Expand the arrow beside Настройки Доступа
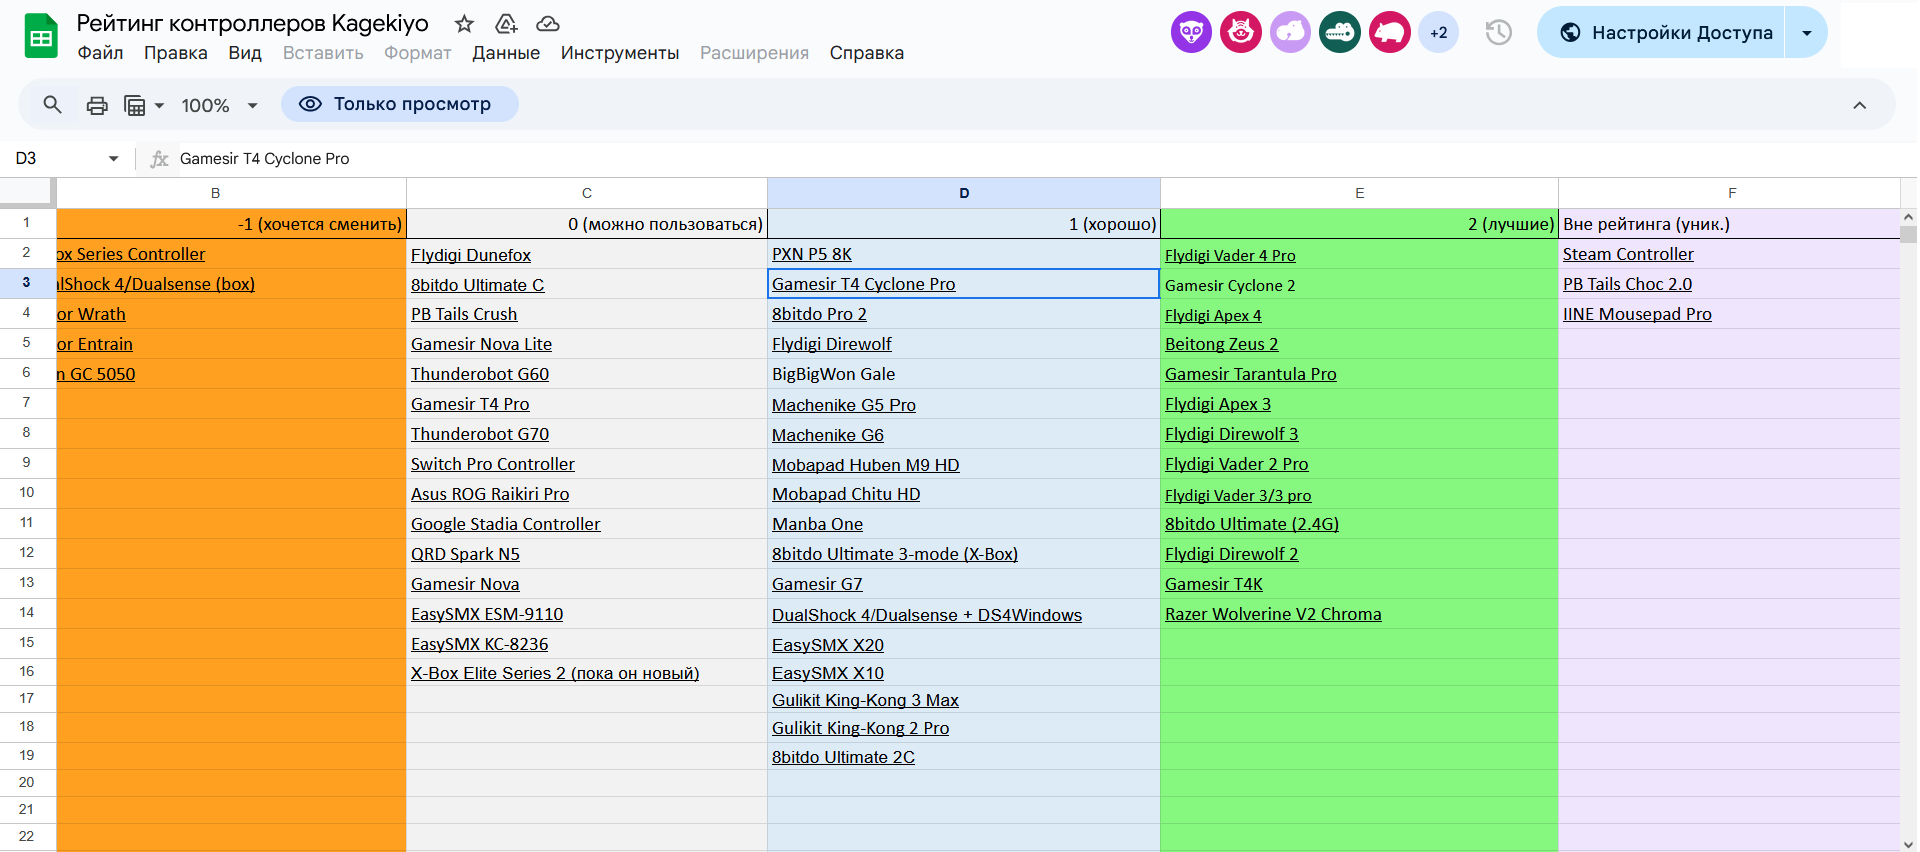 pos(1807,33)
